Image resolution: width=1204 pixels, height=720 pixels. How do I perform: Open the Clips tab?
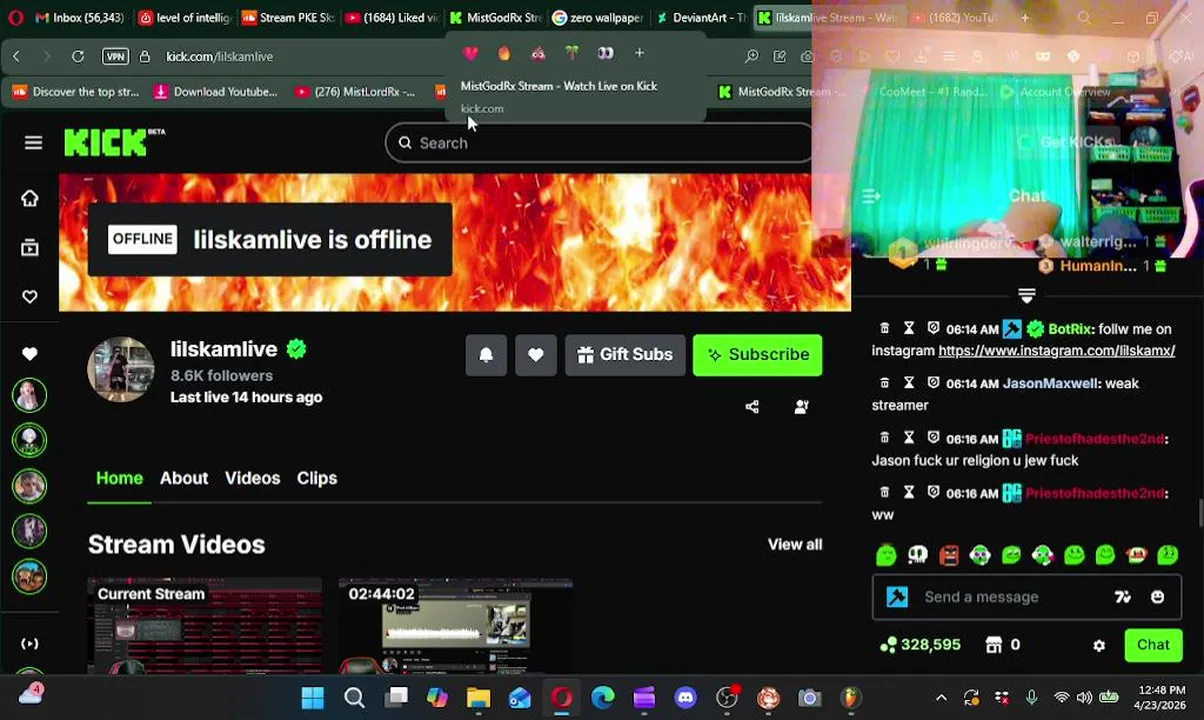pos(317,478)
